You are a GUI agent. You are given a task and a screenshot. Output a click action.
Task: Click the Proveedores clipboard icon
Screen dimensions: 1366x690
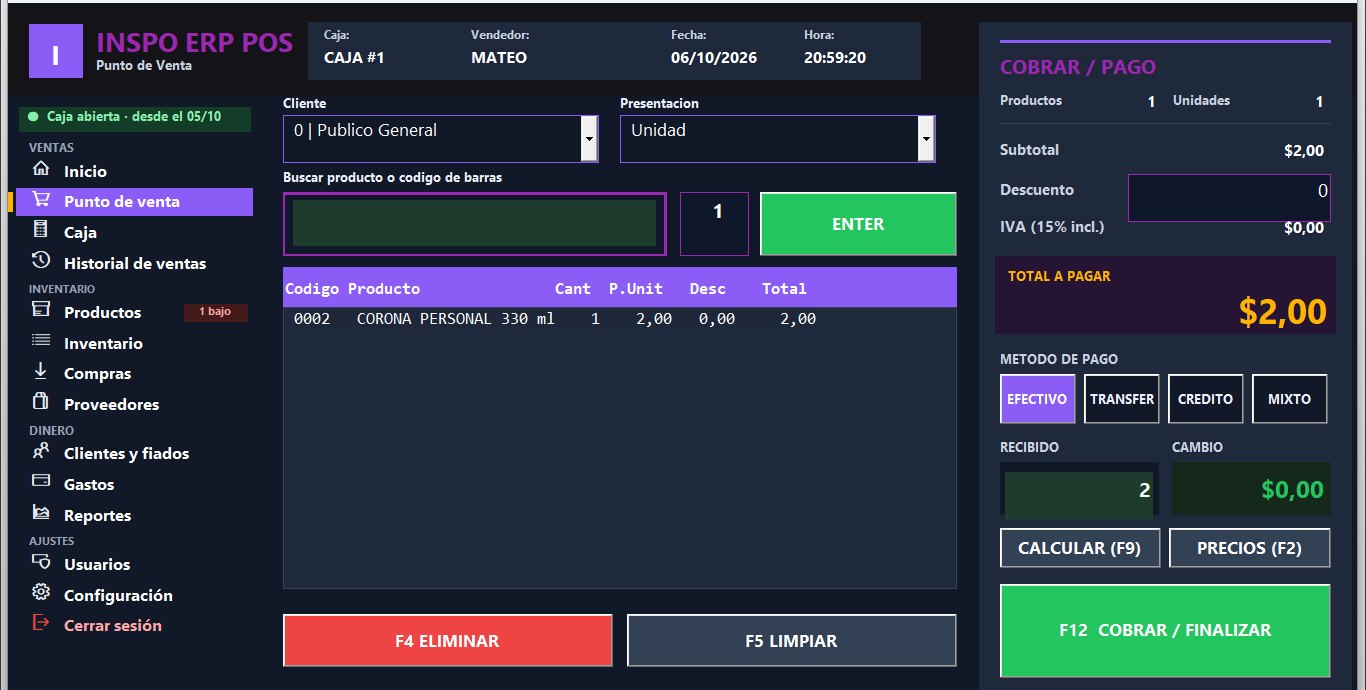41,402
